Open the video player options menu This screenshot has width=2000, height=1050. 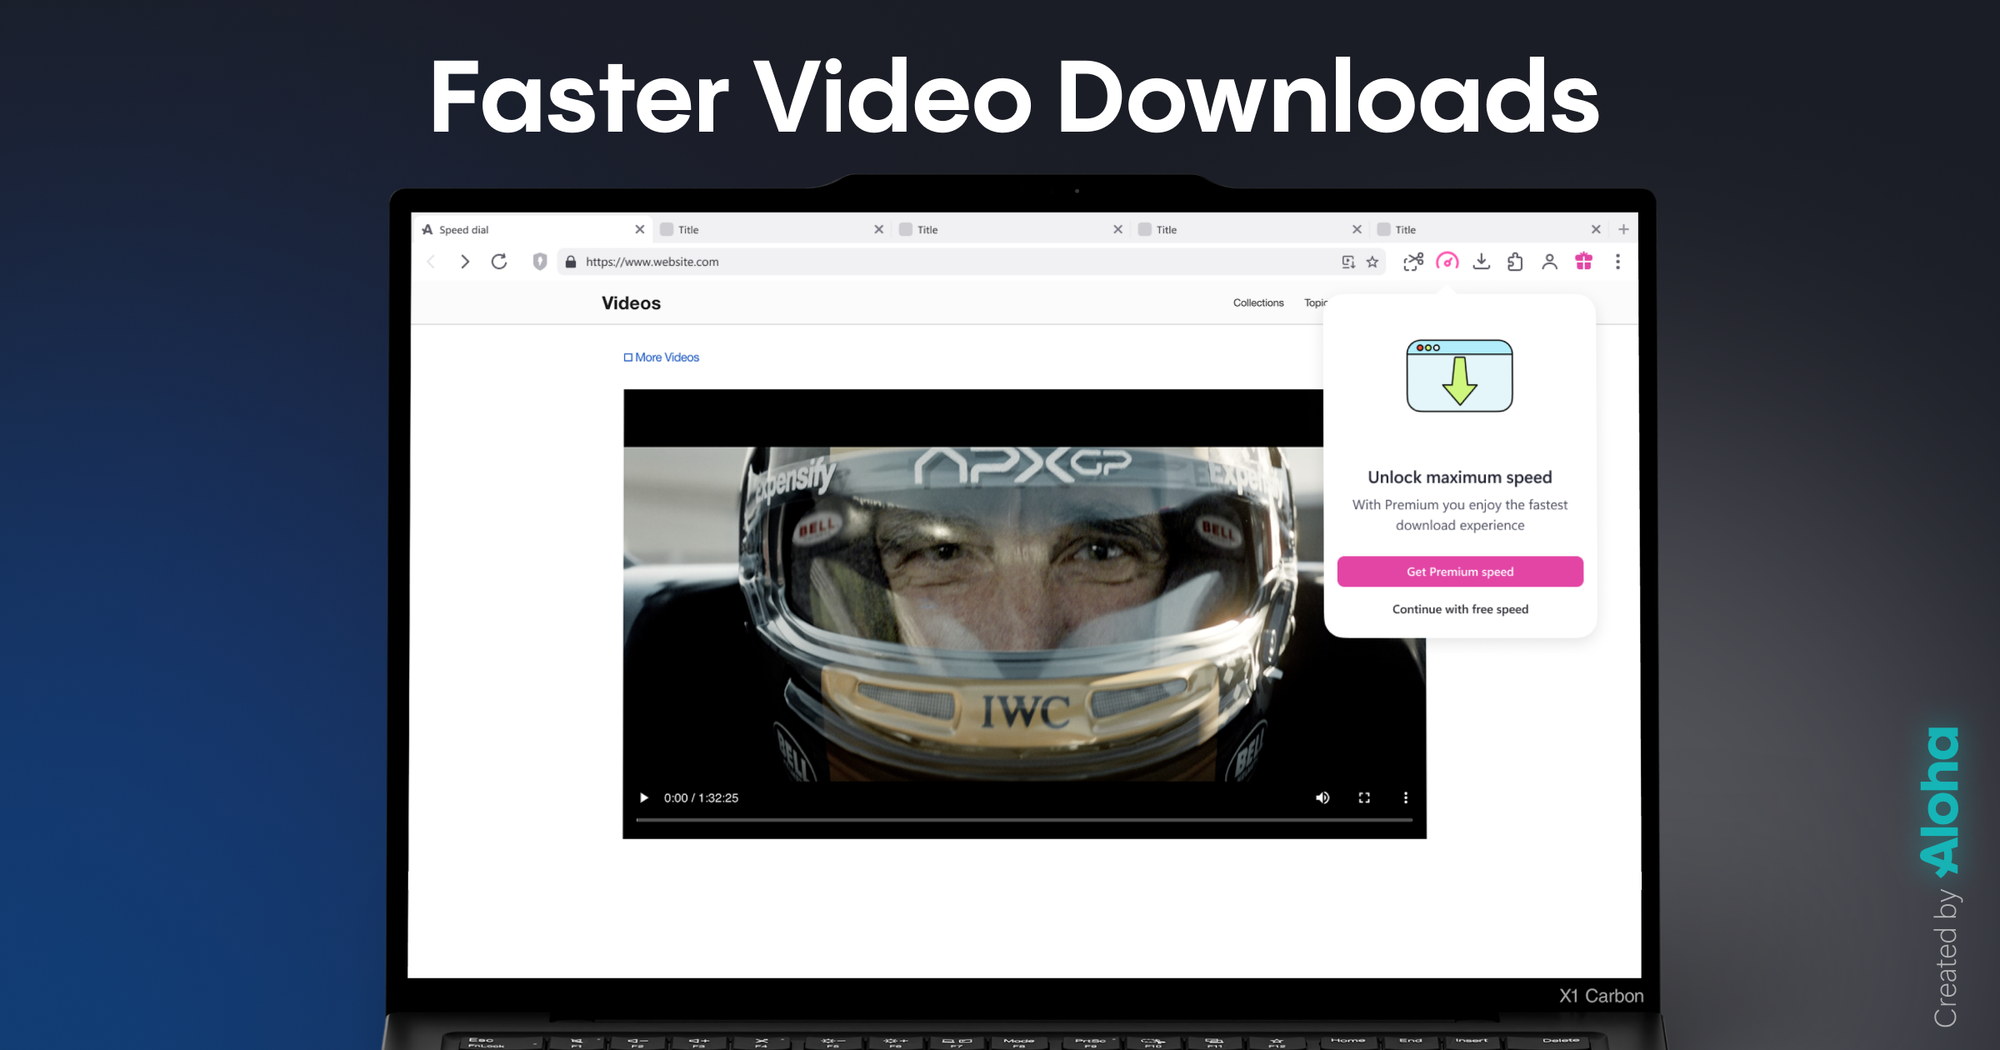coord(1406,797)
